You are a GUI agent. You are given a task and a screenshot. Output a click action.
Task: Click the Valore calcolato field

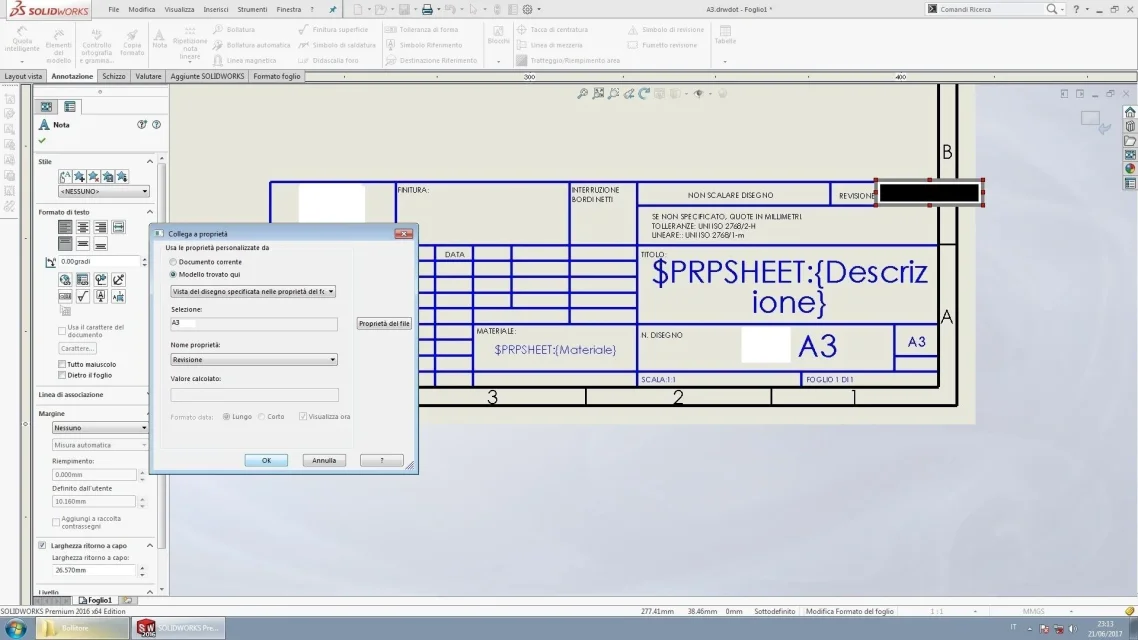point(254,395)
